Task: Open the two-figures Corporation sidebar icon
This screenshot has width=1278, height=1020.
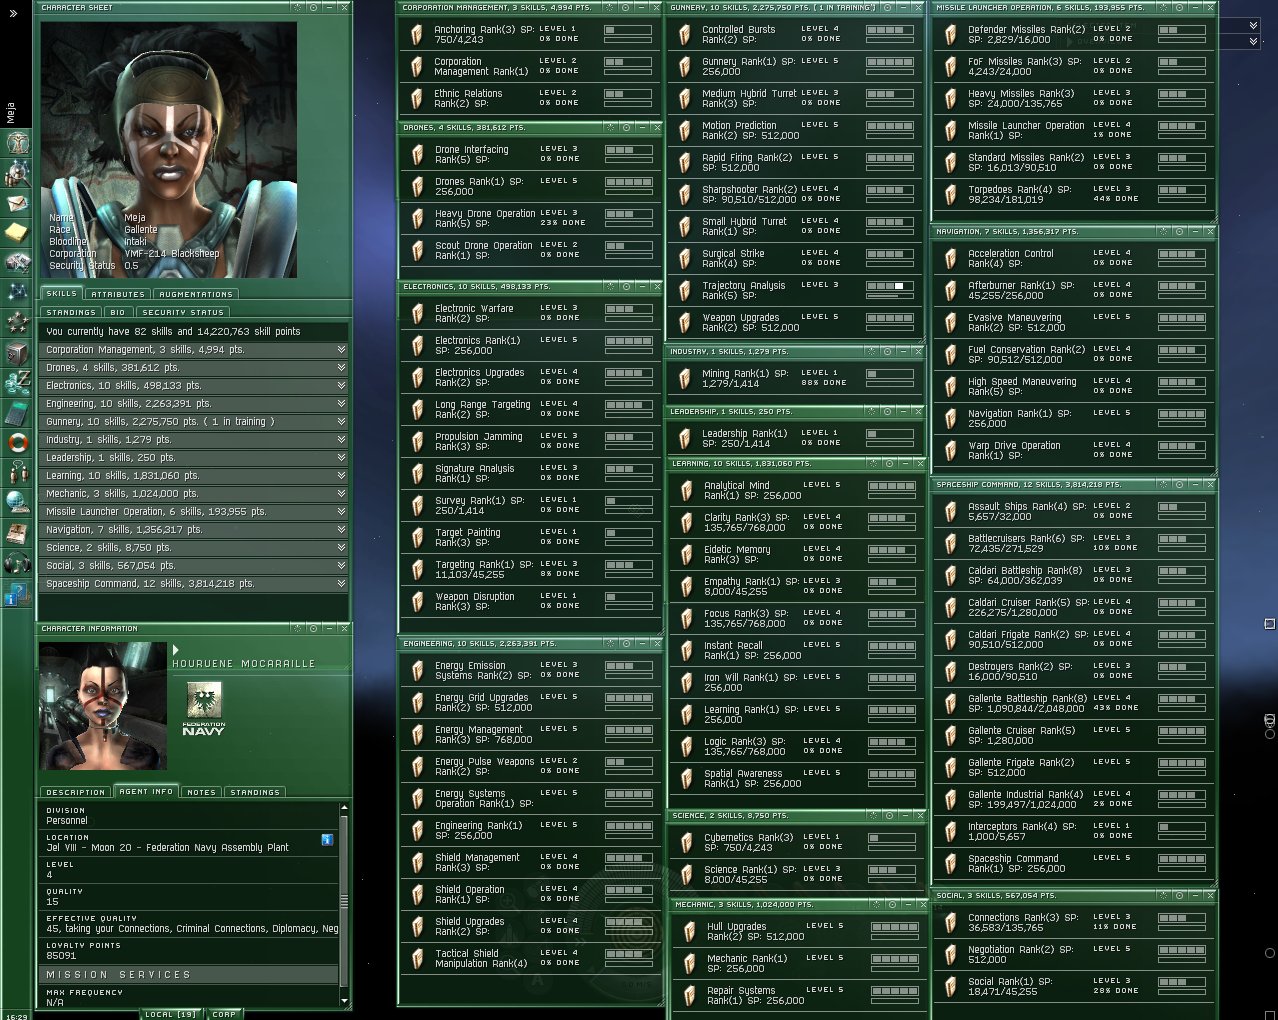Action: [x=17, y=473]
